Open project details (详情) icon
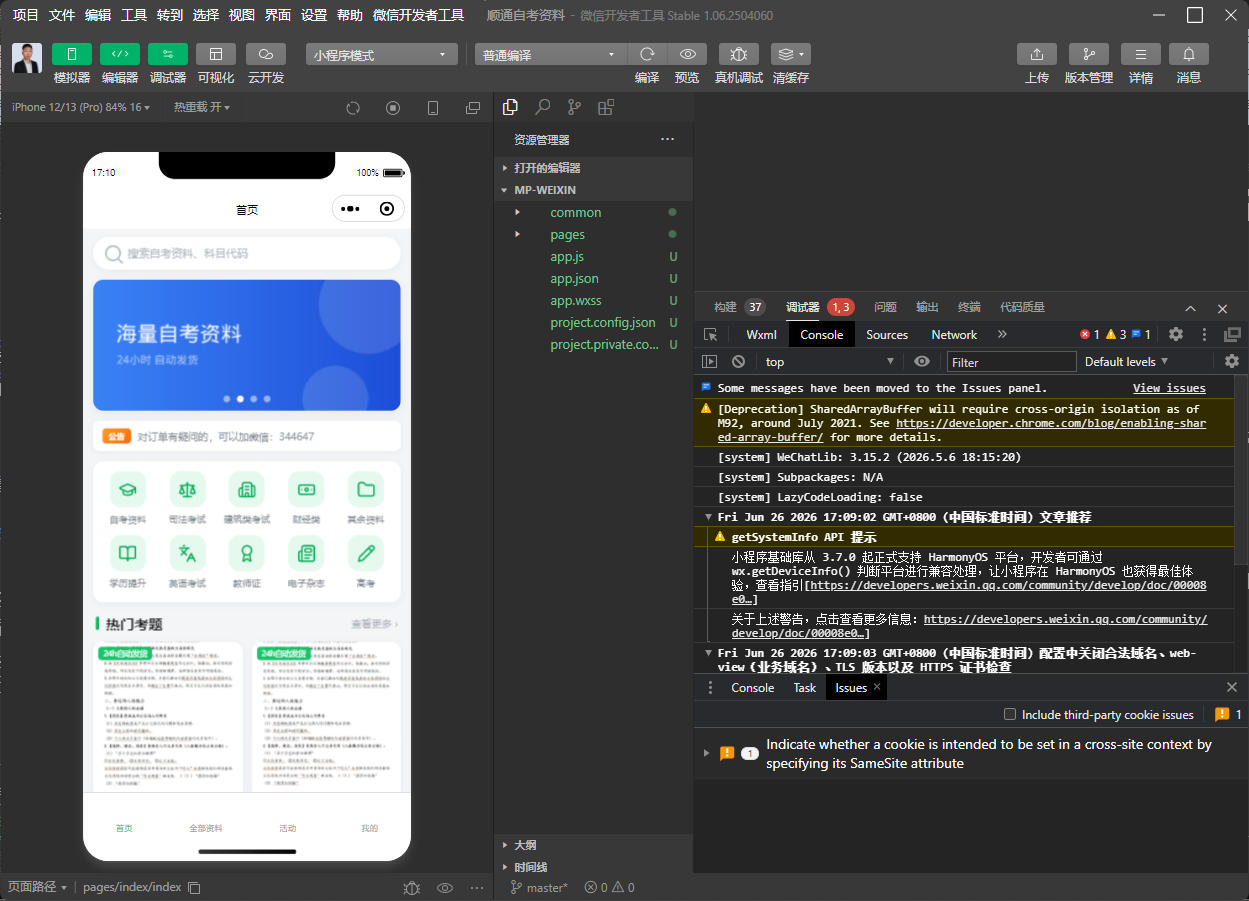 (1141, 54)
